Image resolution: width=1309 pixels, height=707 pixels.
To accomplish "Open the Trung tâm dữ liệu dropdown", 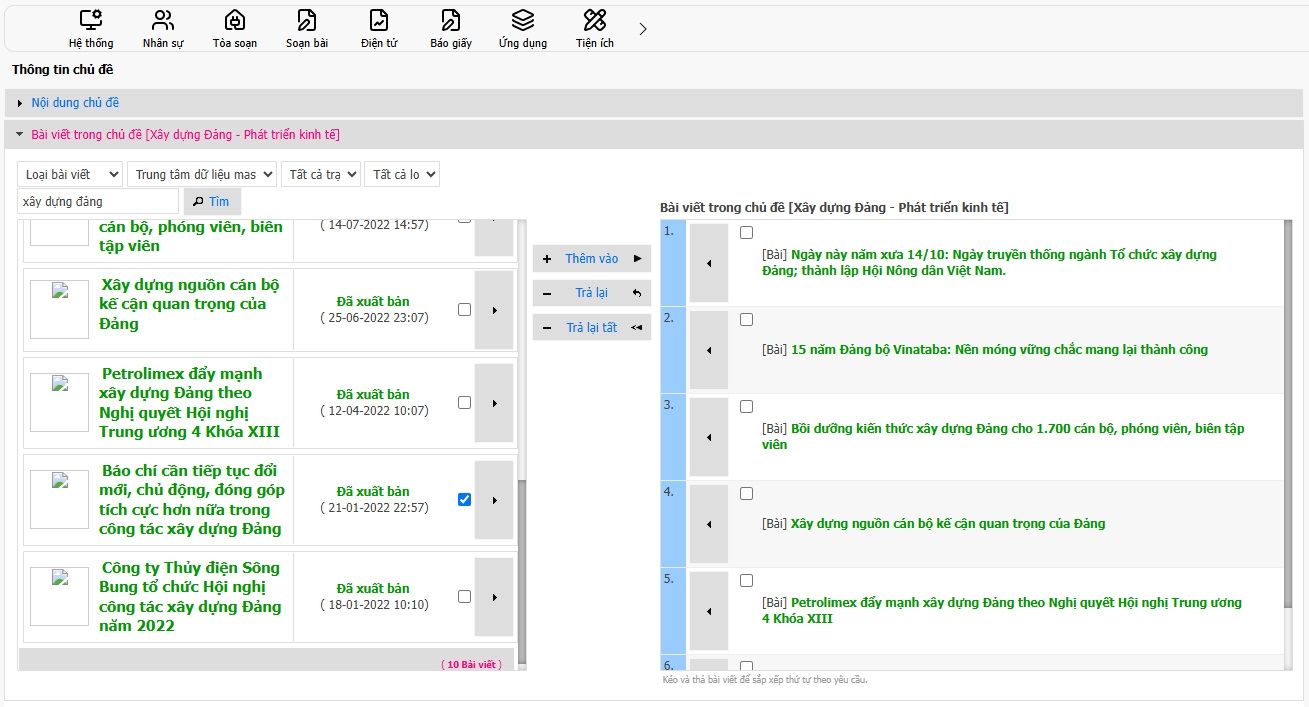I will click(202, 174).
